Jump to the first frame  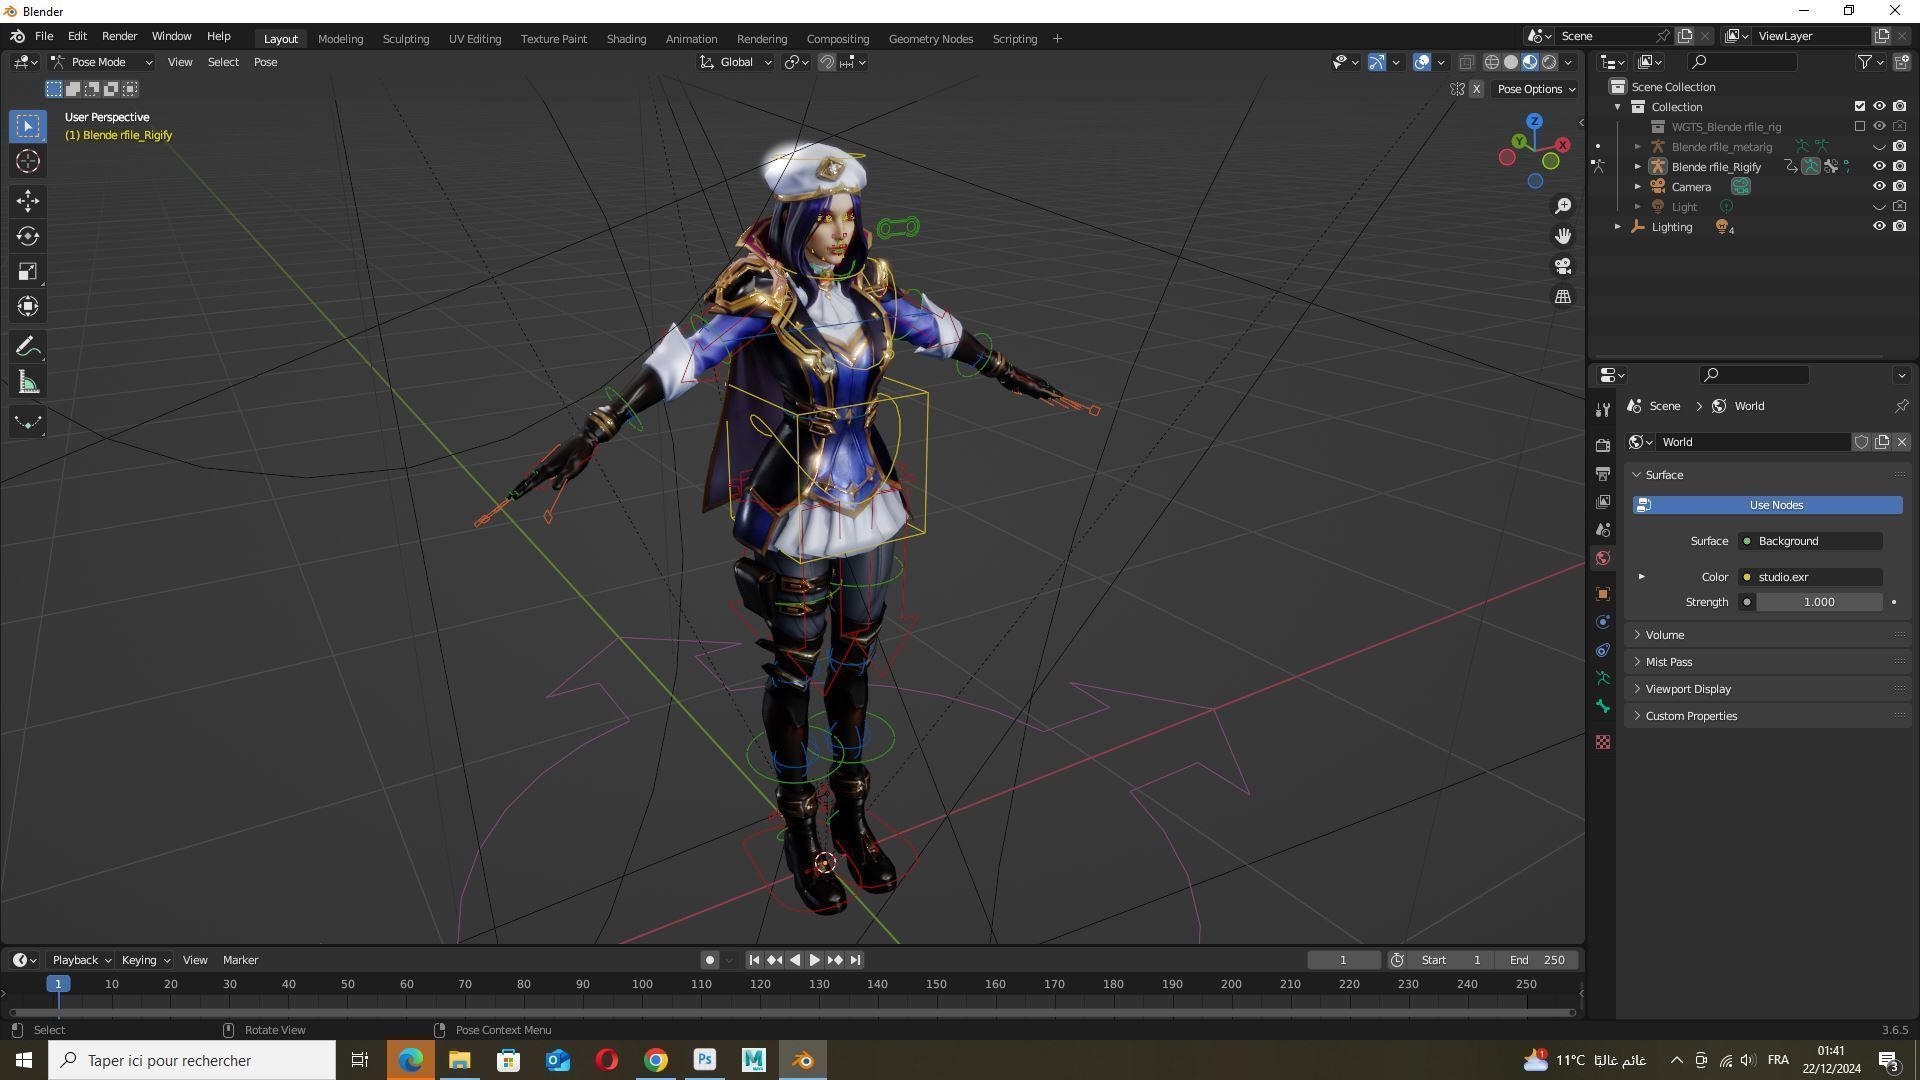pyautogui.click(x=755, y=960)
